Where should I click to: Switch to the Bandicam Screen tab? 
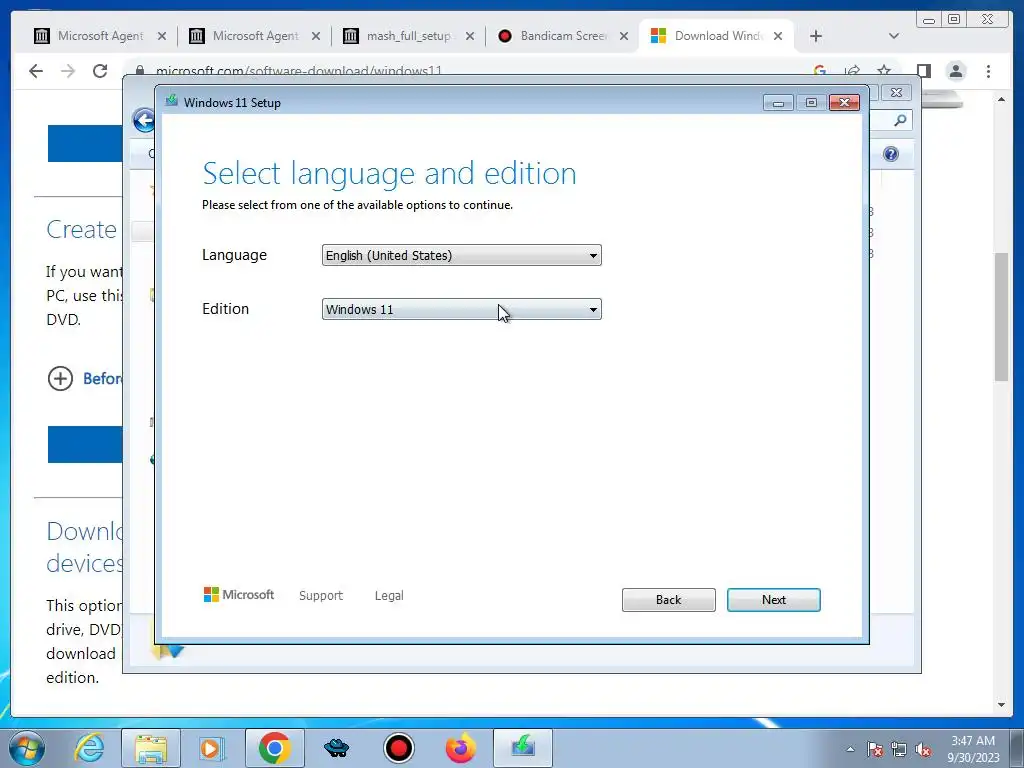point(563,36)
